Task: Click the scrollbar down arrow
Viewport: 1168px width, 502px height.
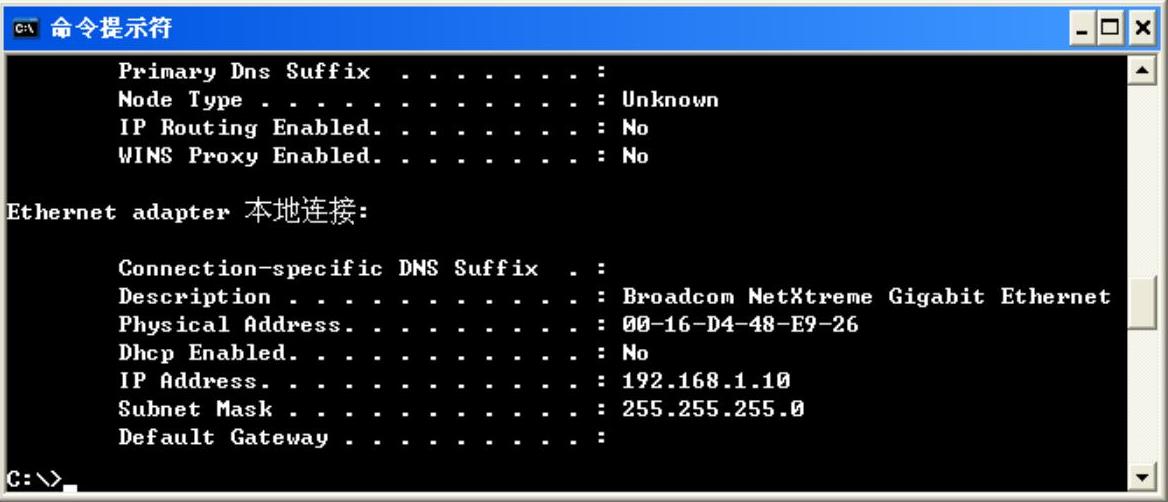Action: click(x=1142, y=476)
